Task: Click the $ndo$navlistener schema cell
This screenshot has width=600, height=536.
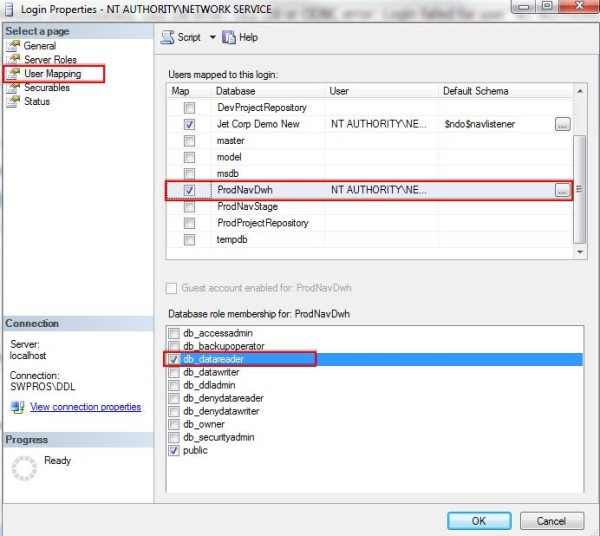Action: tap(479, 124)
